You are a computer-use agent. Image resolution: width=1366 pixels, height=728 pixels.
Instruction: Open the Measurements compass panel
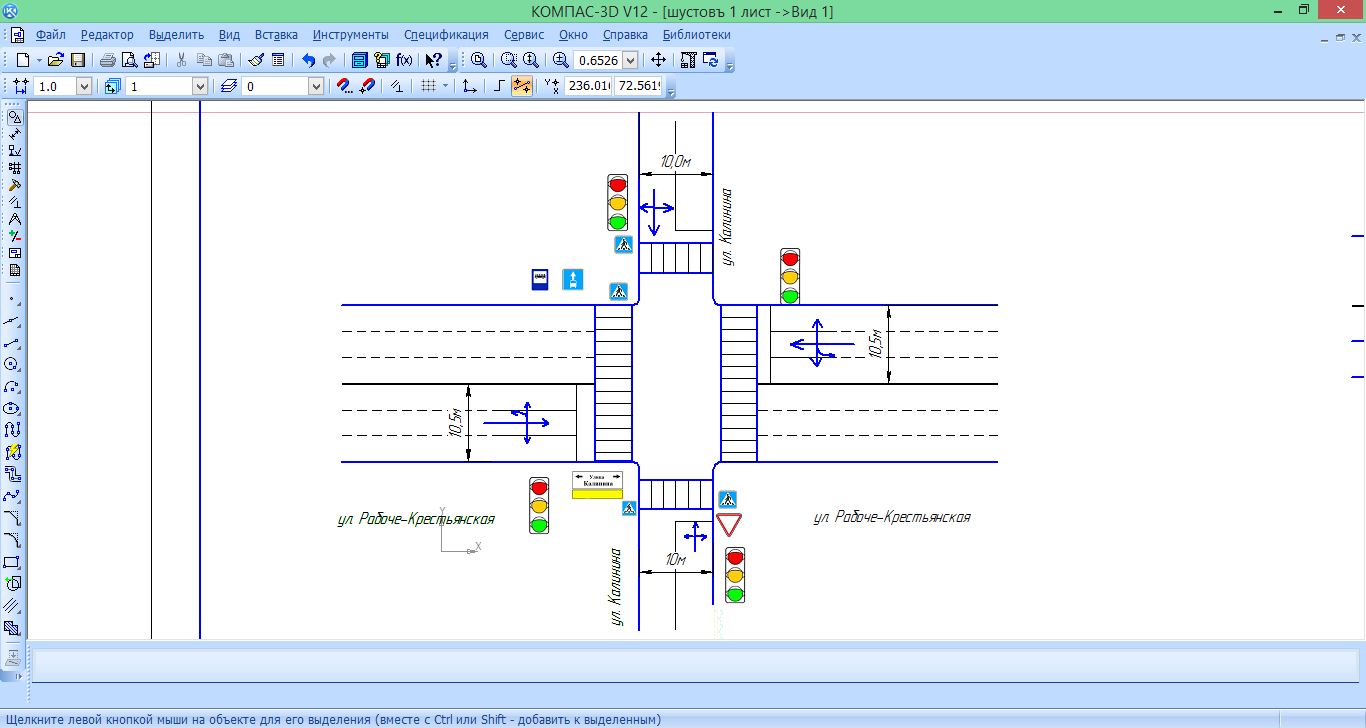tap(14, 219)
